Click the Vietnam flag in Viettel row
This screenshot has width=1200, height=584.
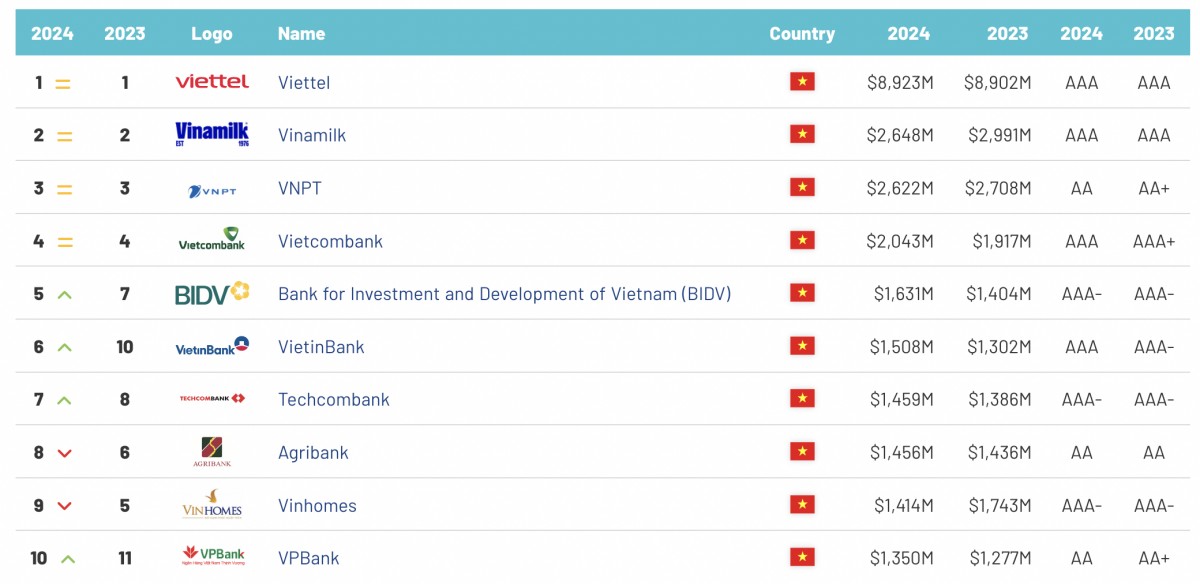pyautogui.click(x=802, y=82)
